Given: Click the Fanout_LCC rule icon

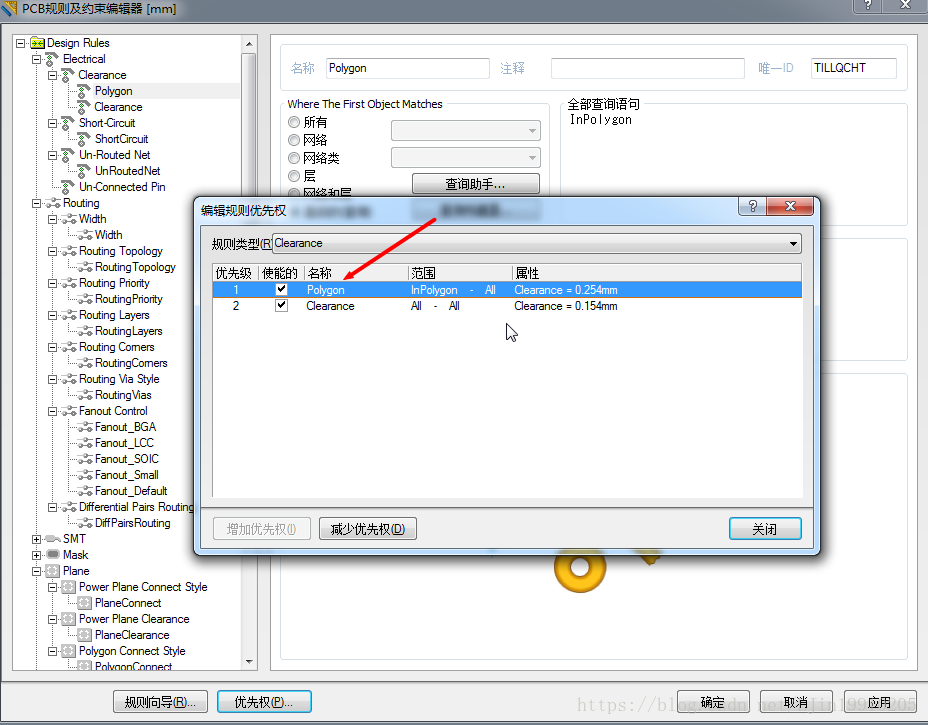Looking at the screenshot, I should [x=85, y=443].
